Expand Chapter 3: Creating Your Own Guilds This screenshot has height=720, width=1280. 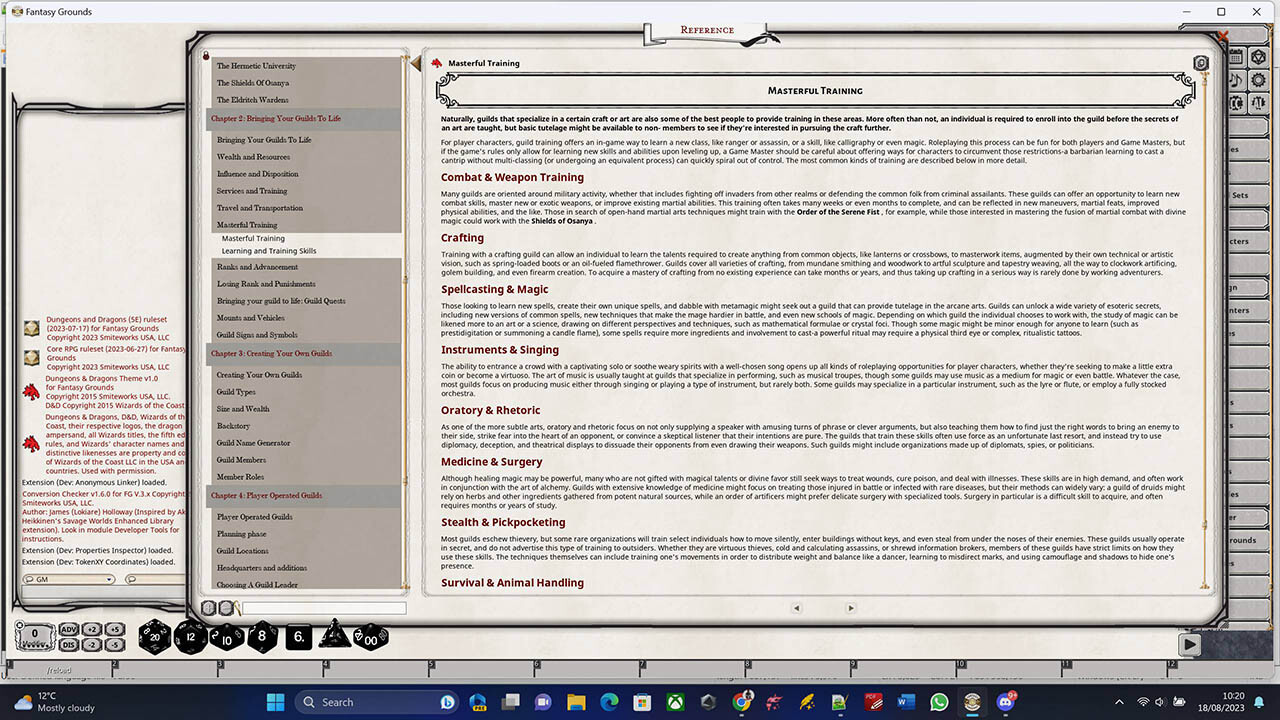tap(272, 353)
